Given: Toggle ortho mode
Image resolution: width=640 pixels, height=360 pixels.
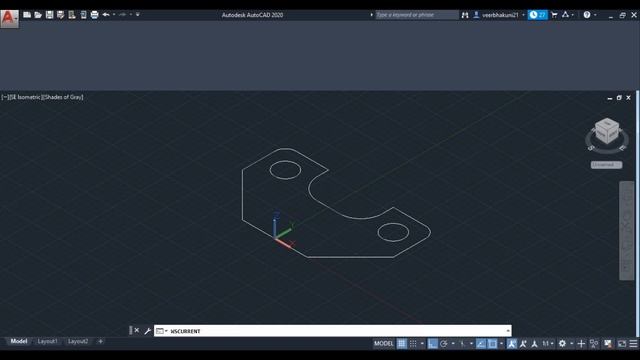Looking at the screenshot, I should [433, 344].
